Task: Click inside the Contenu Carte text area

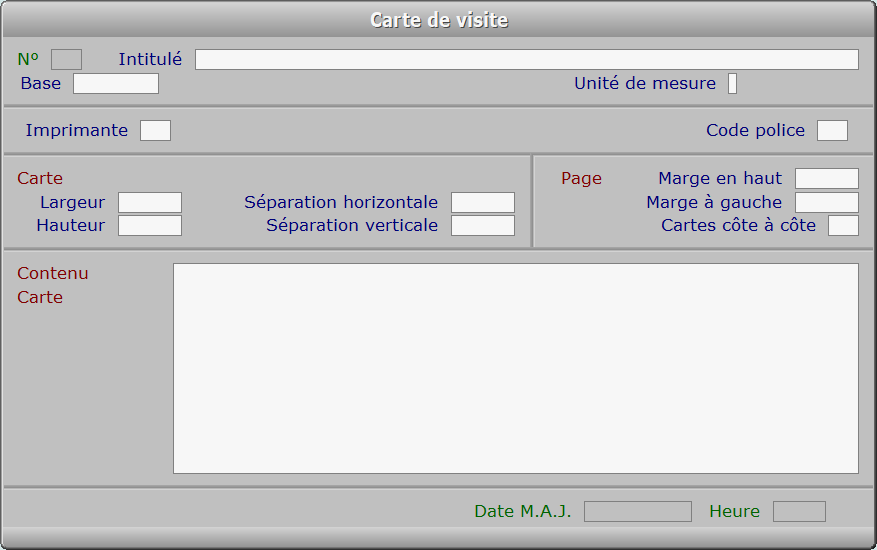Action: pyautogui.click(x=516, y=369)
